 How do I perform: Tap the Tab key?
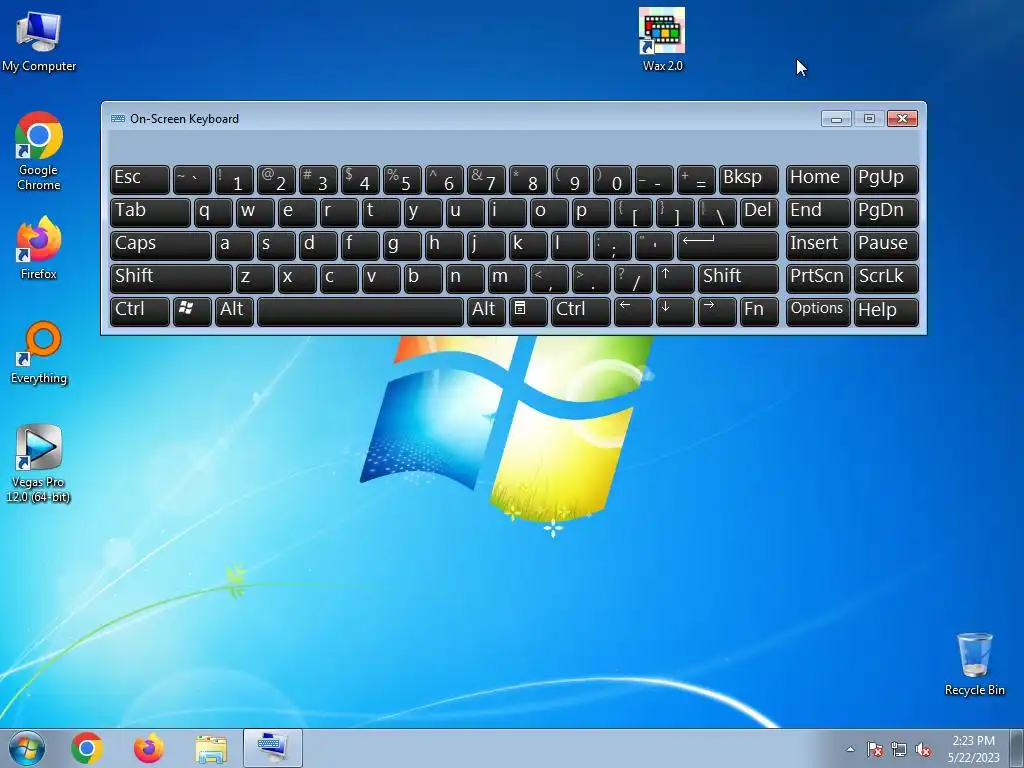150,213
